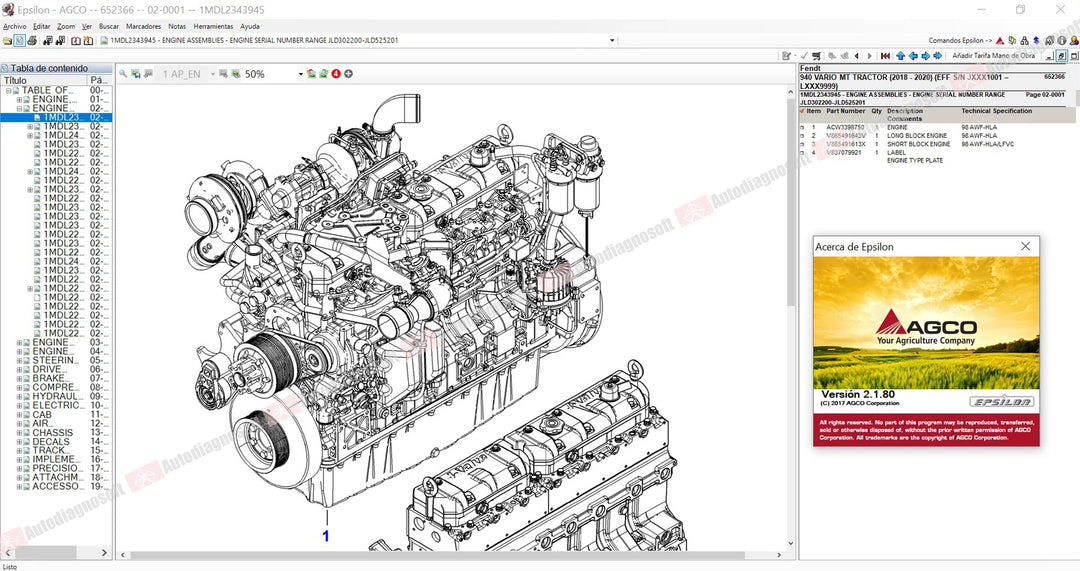Click the printer icon in the toolbar

(x=32, y=41)
